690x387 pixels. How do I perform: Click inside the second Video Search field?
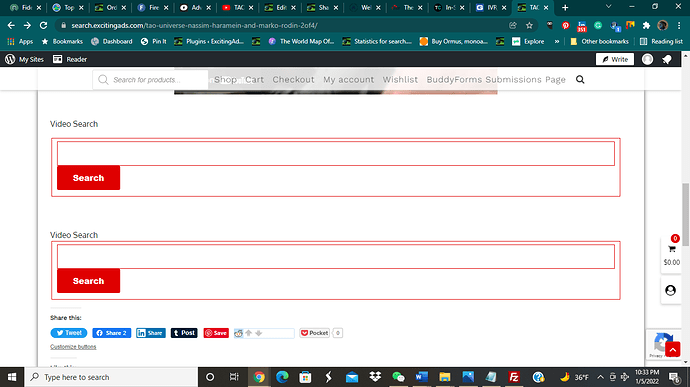pos(336,256)
